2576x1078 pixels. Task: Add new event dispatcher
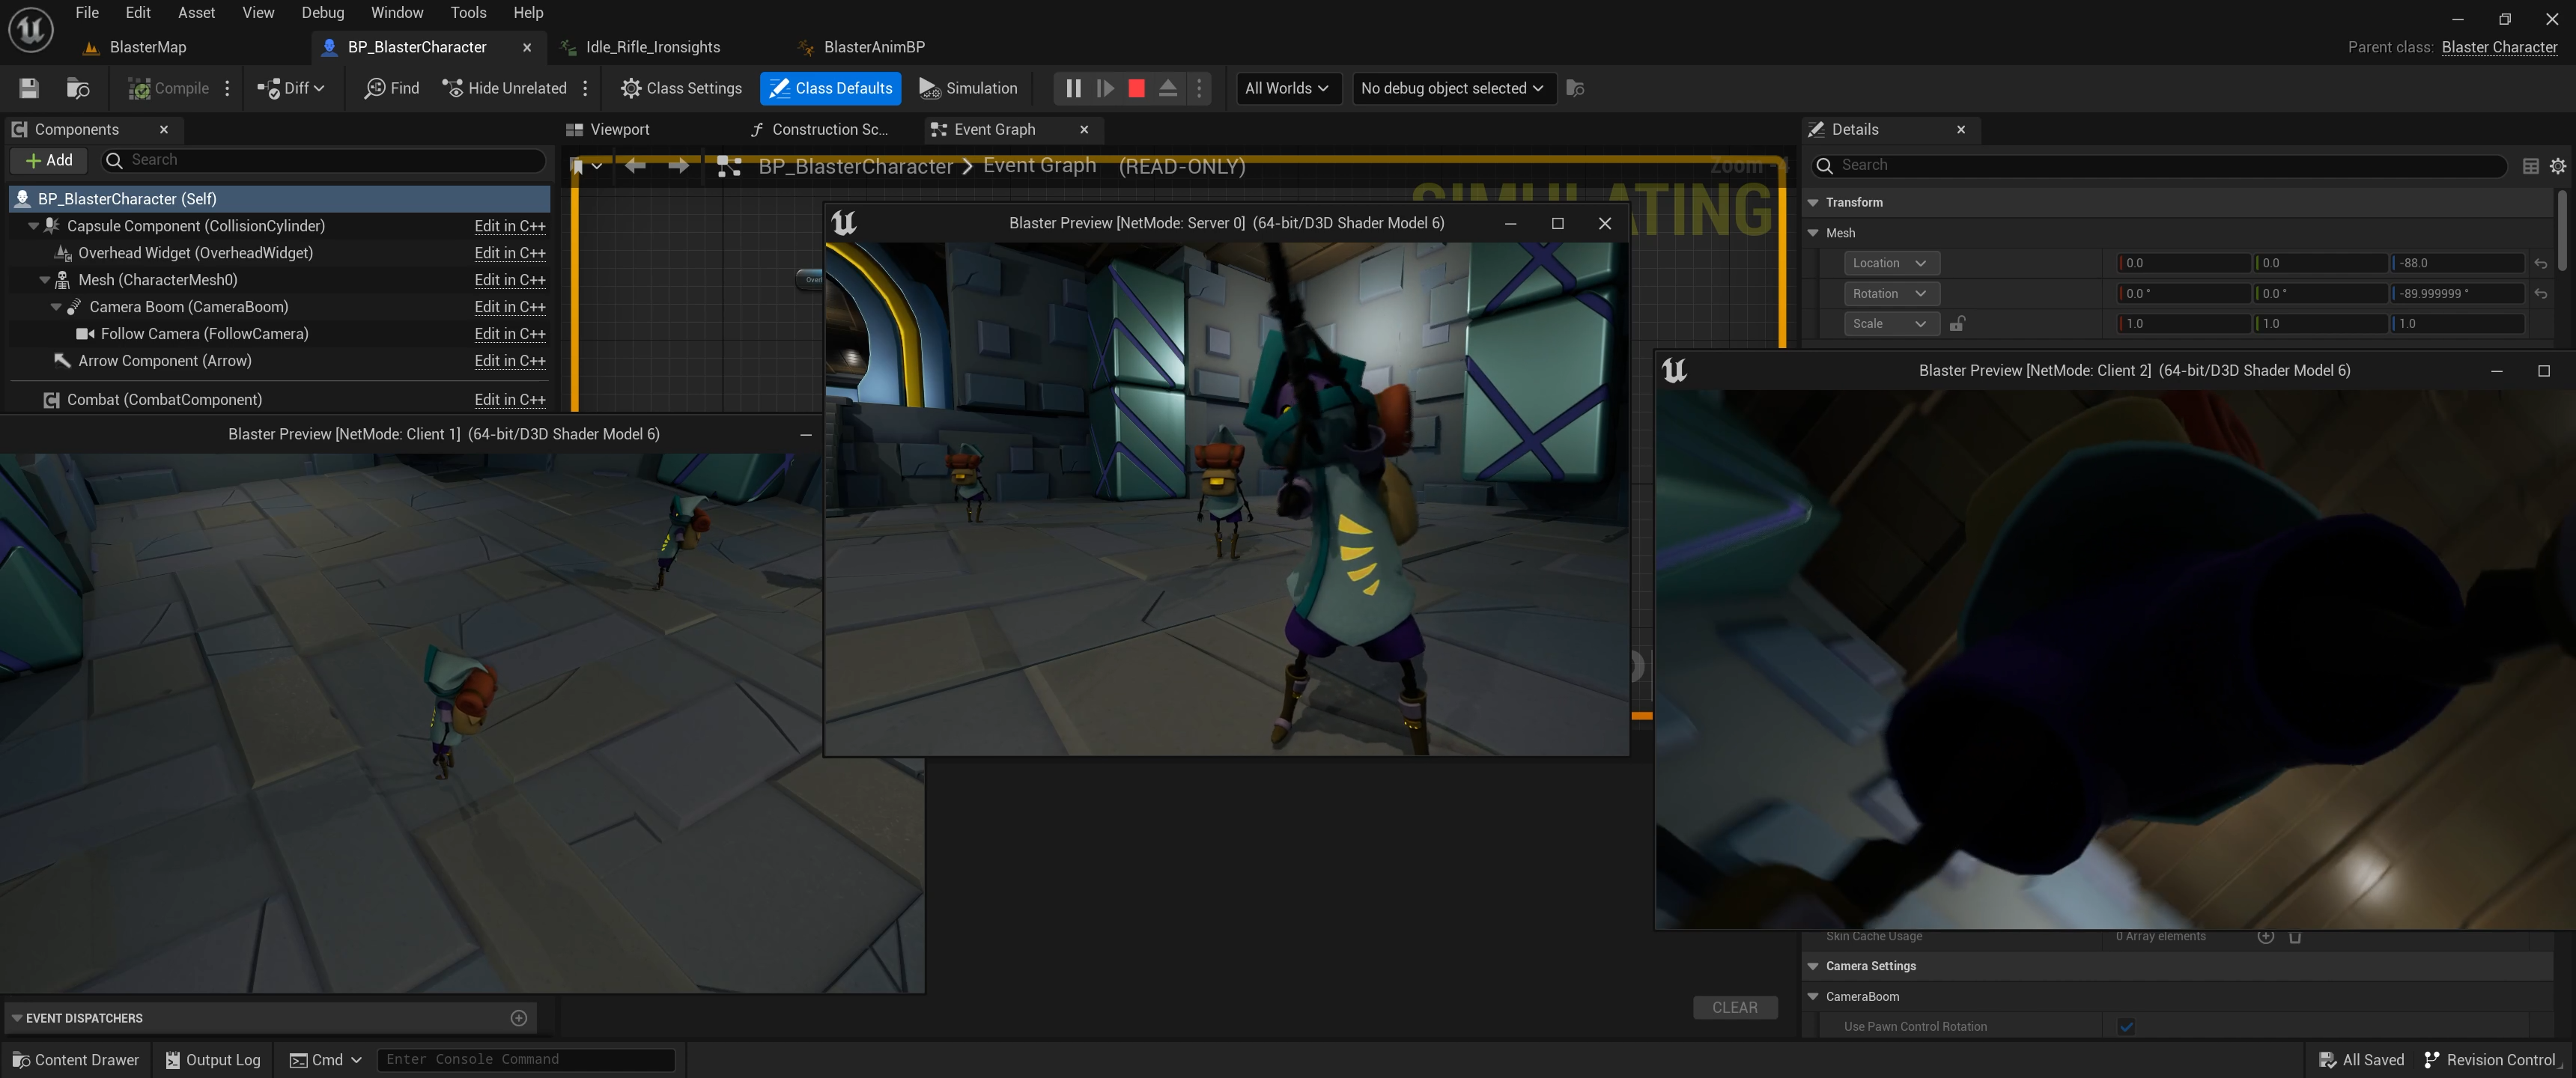pos(518,1018)
